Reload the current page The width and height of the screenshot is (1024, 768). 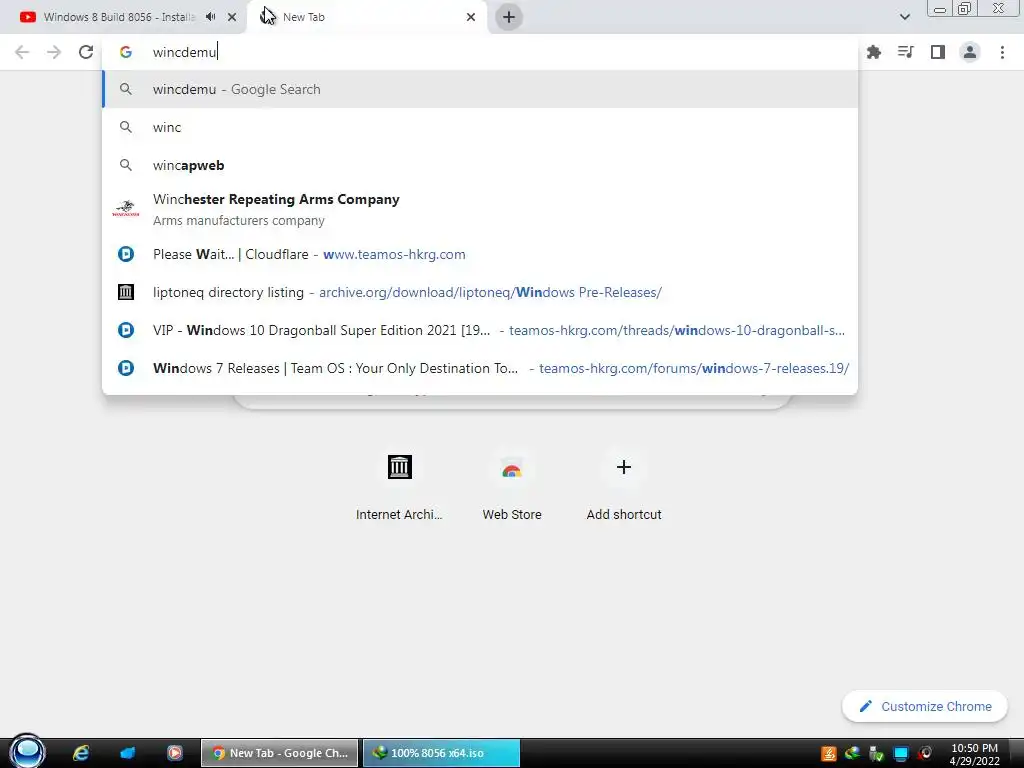pos(86,52)
